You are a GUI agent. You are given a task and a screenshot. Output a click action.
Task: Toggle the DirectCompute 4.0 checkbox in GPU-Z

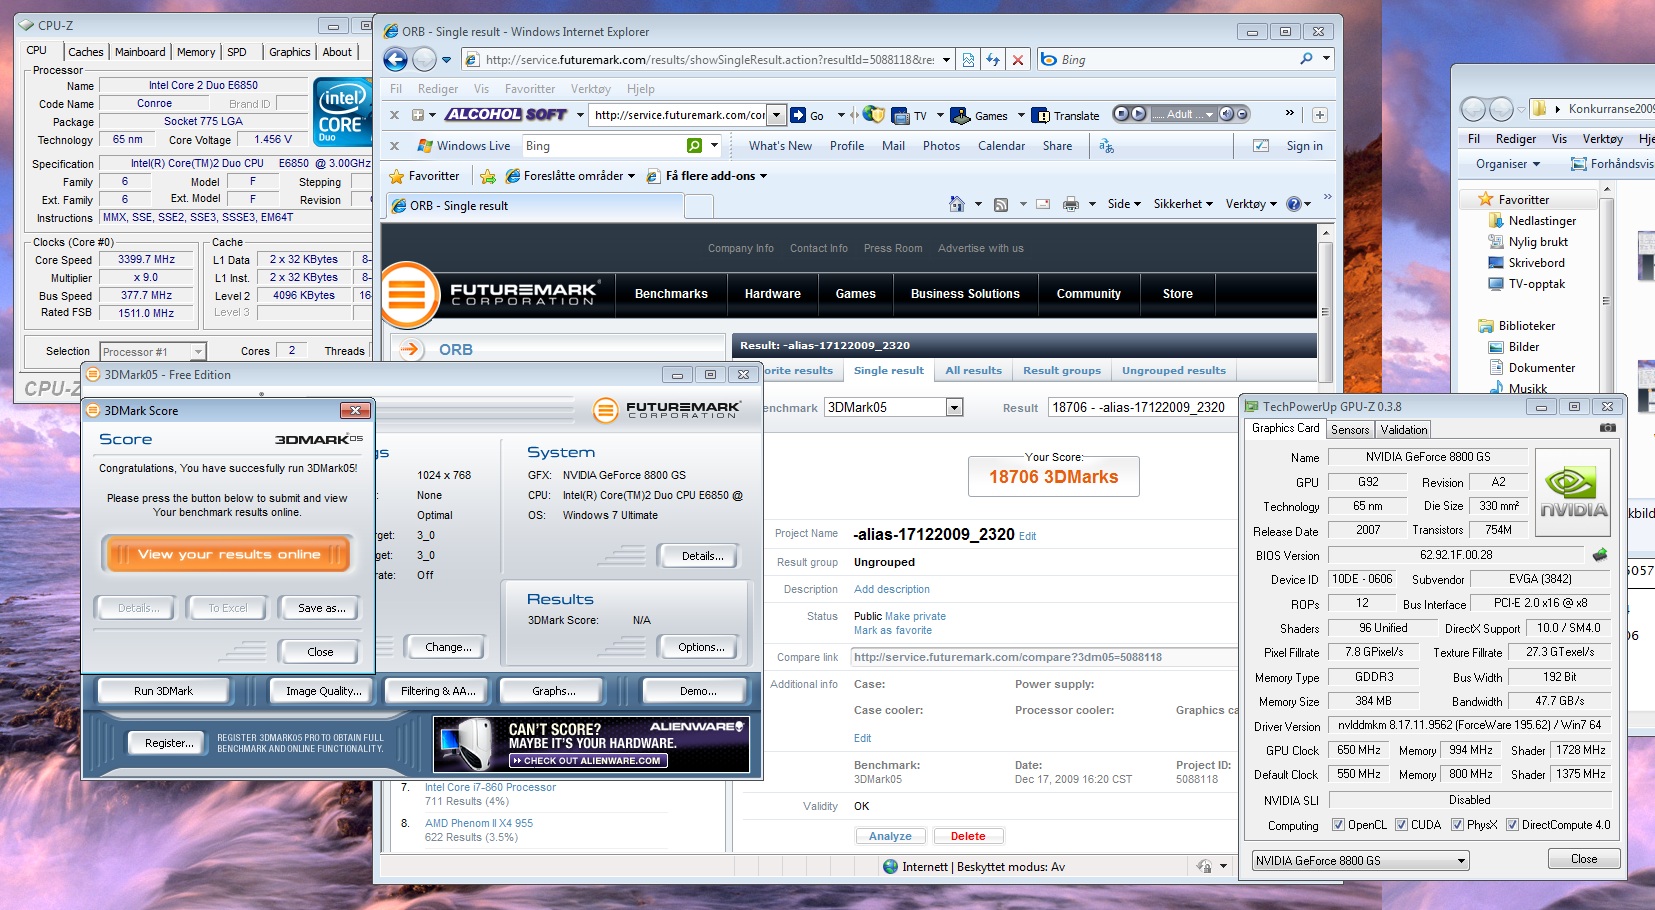tap(1513, 825)
